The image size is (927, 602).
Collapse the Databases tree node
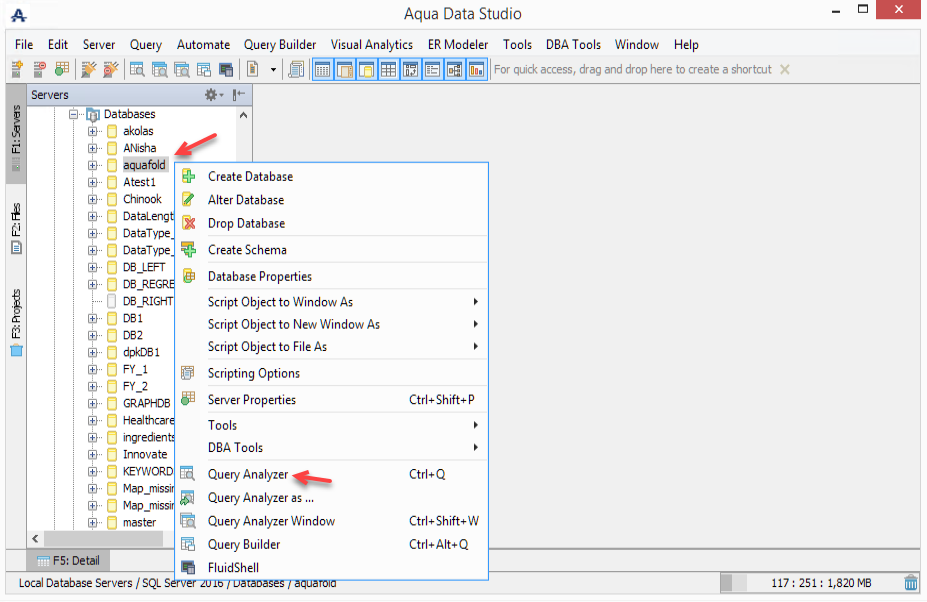point(73,114)
